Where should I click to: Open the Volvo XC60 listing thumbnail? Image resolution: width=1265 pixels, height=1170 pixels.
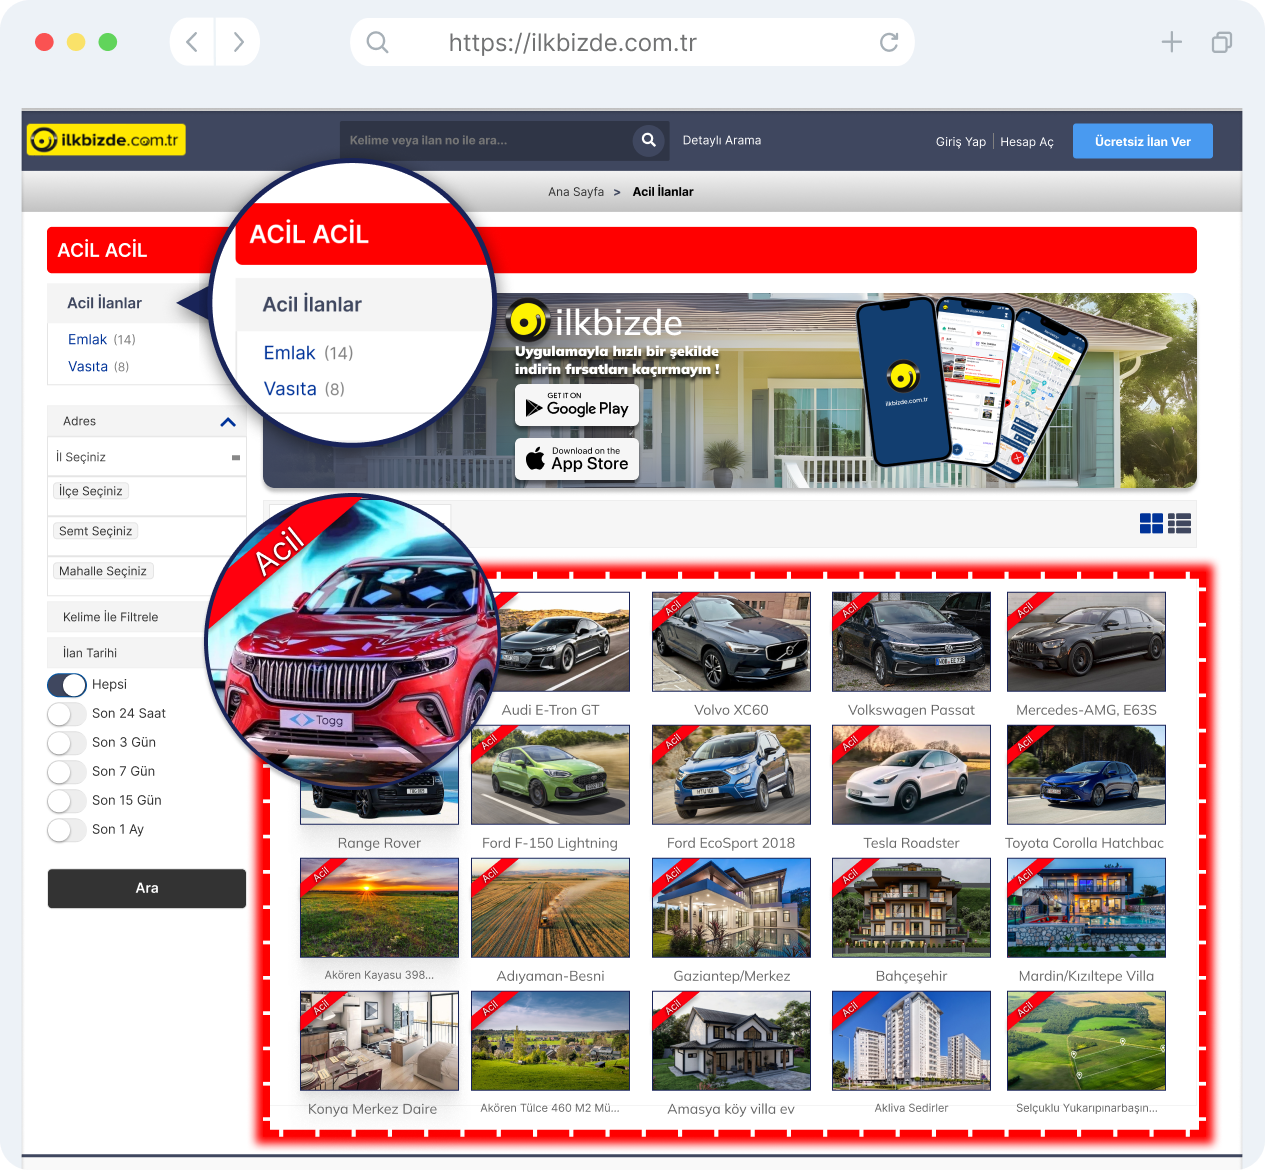coord(731,641)
